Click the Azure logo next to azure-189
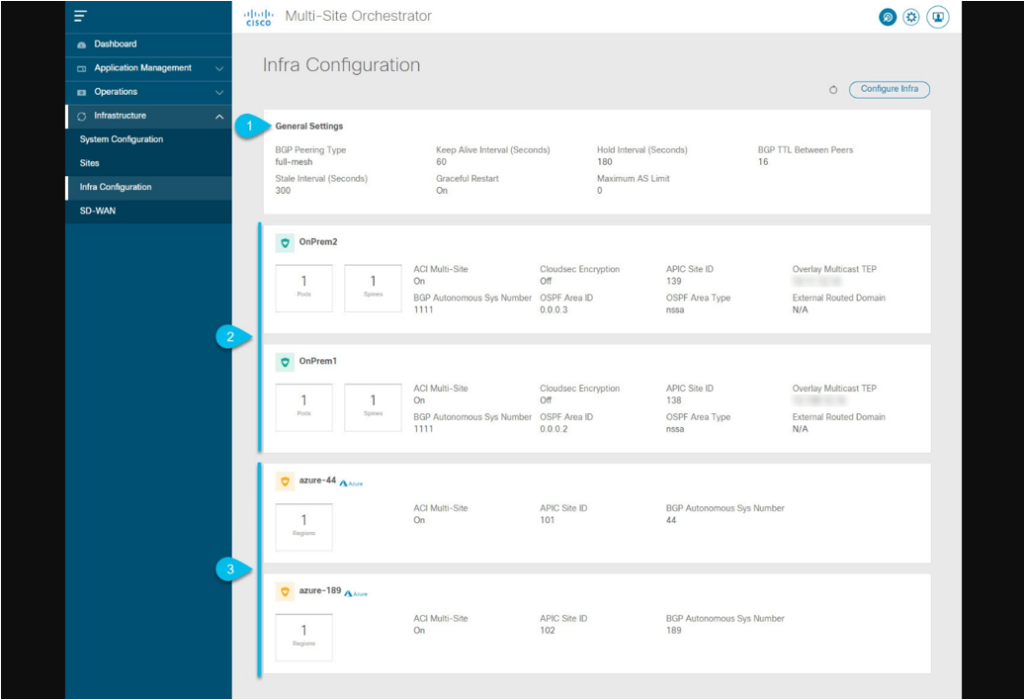The height and width of the screenshot is (700, 1024). 356,594
